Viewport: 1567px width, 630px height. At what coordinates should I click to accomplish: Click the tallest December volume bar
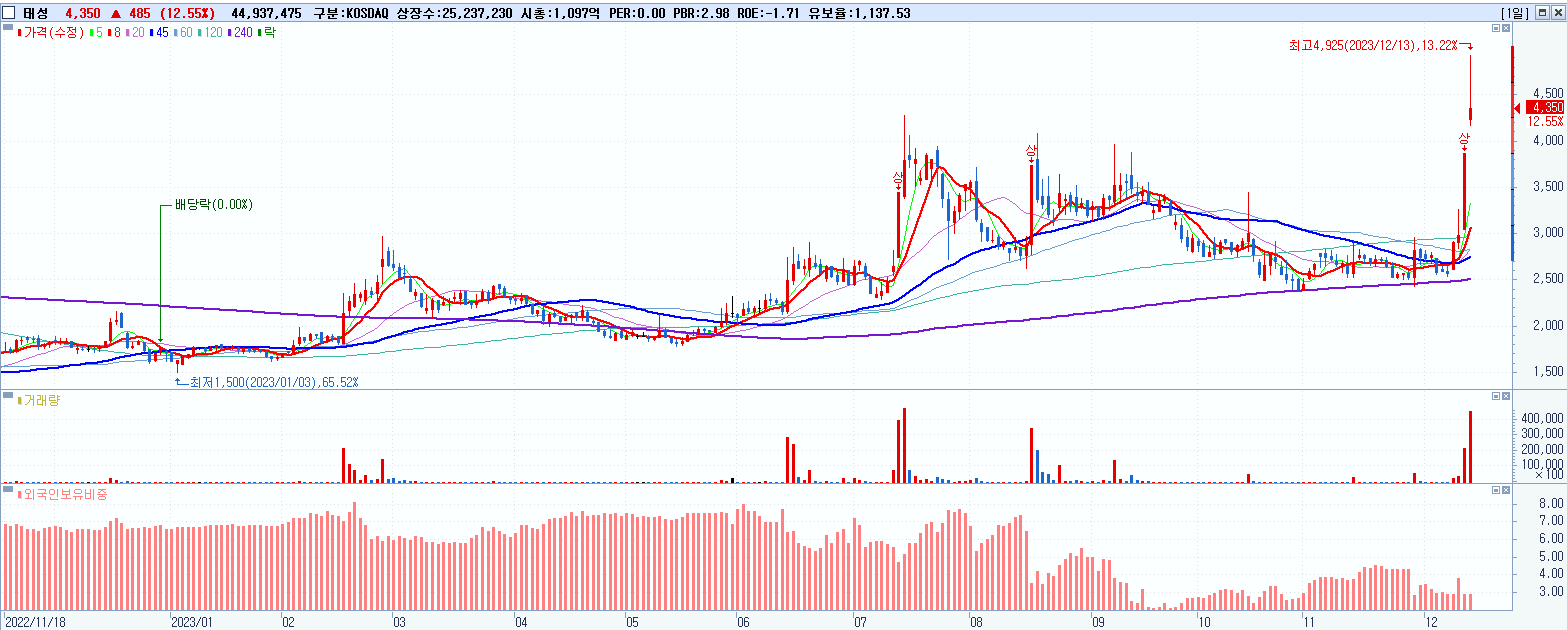pos(1471,447)
